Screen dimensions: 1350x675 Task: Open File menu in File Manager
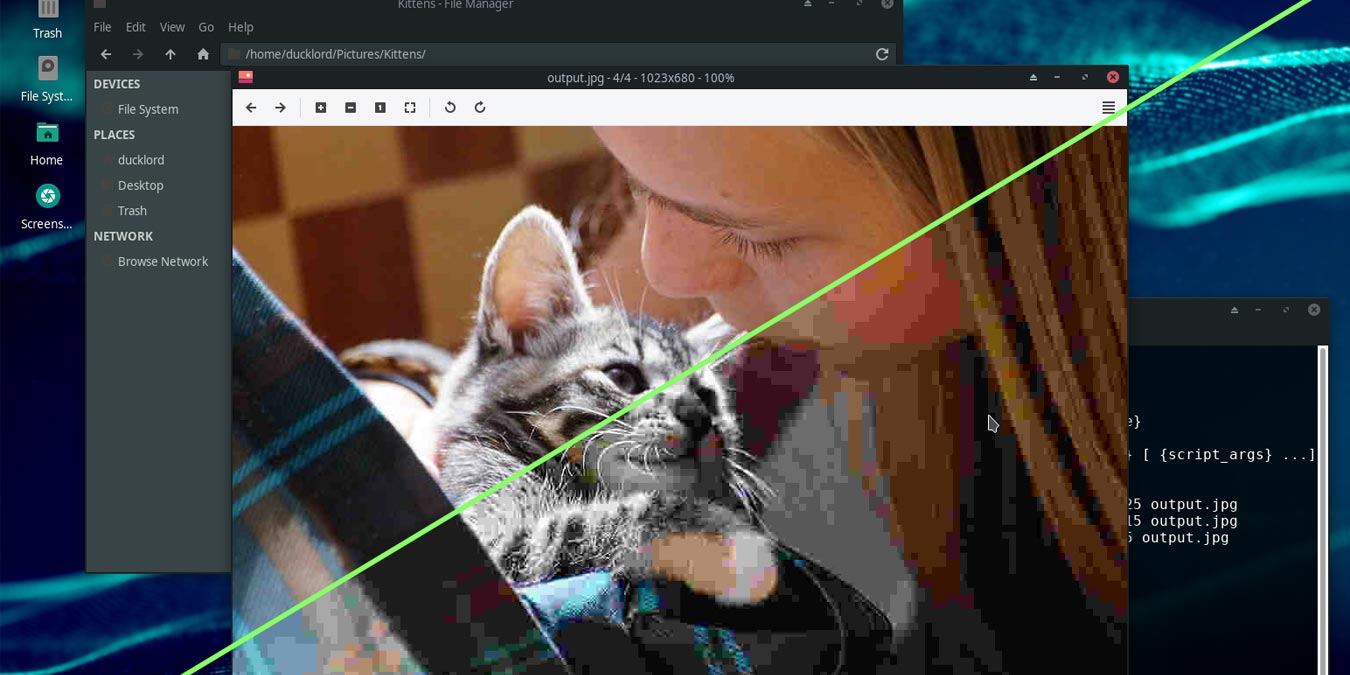pos(102,27)
